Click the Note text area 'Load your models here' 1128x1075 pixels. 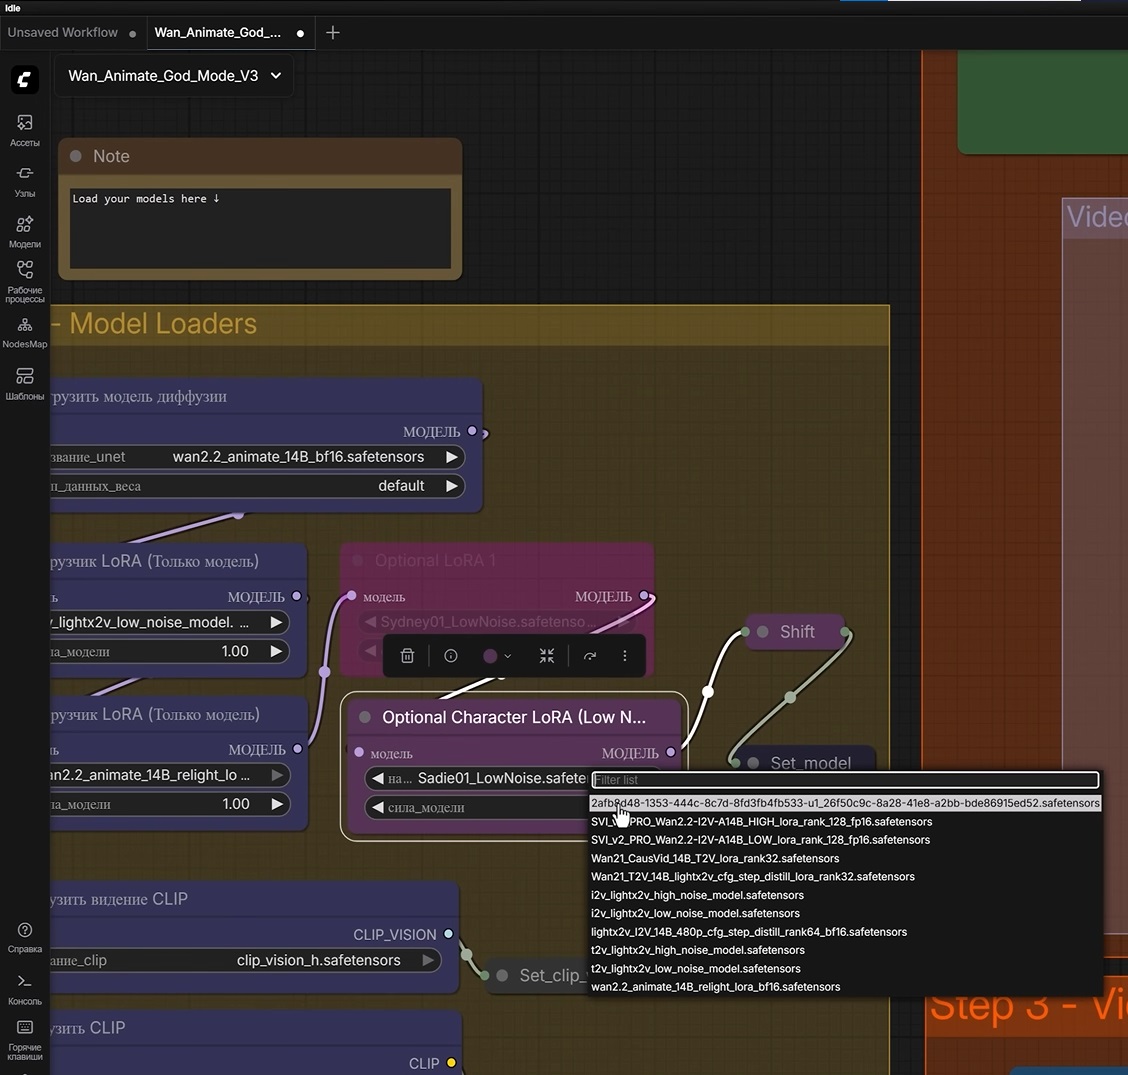click(260, 227)
